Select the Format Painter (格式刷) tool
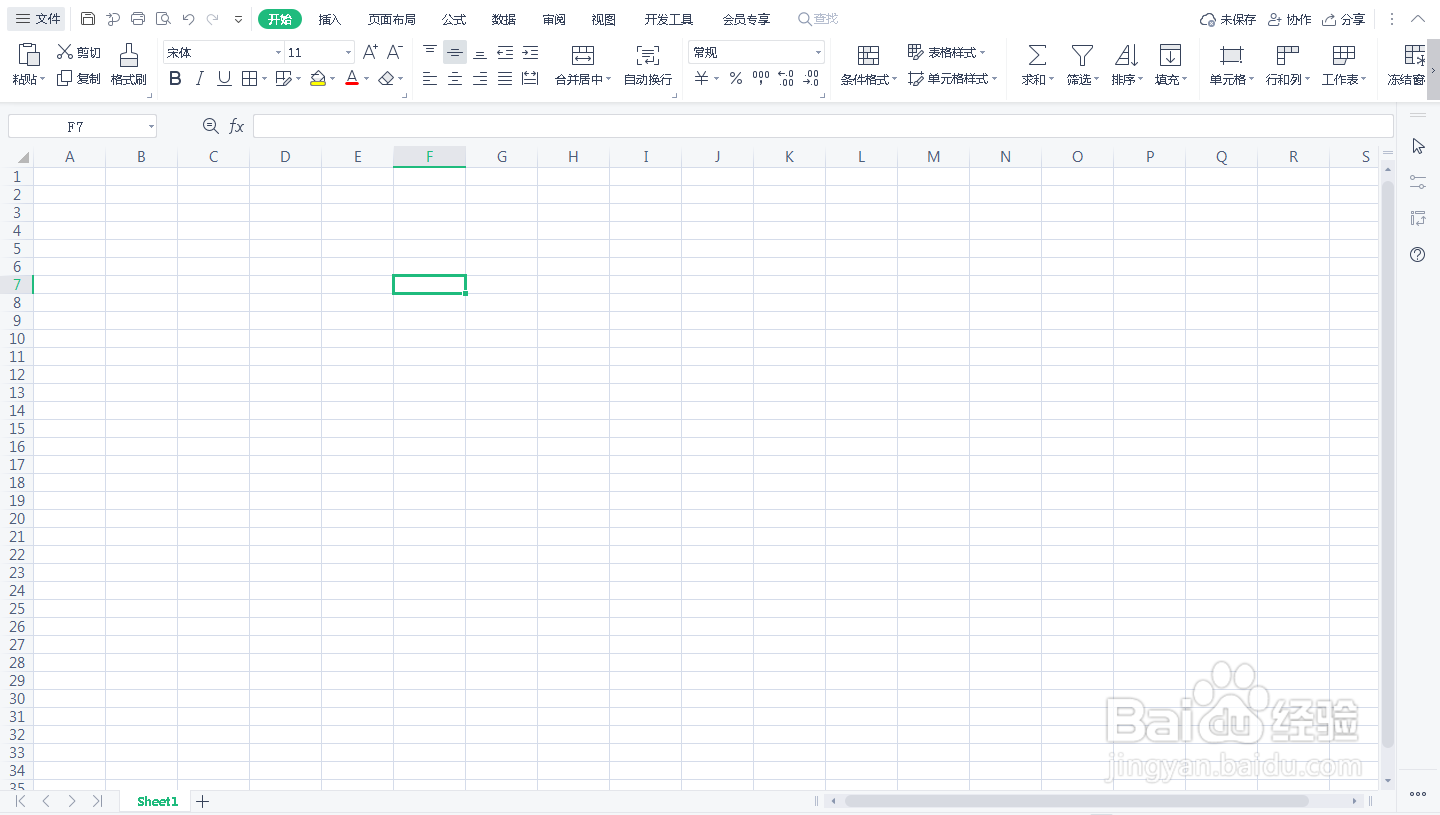This screenshot has width=1440, height=815. (x=128, y=64)
